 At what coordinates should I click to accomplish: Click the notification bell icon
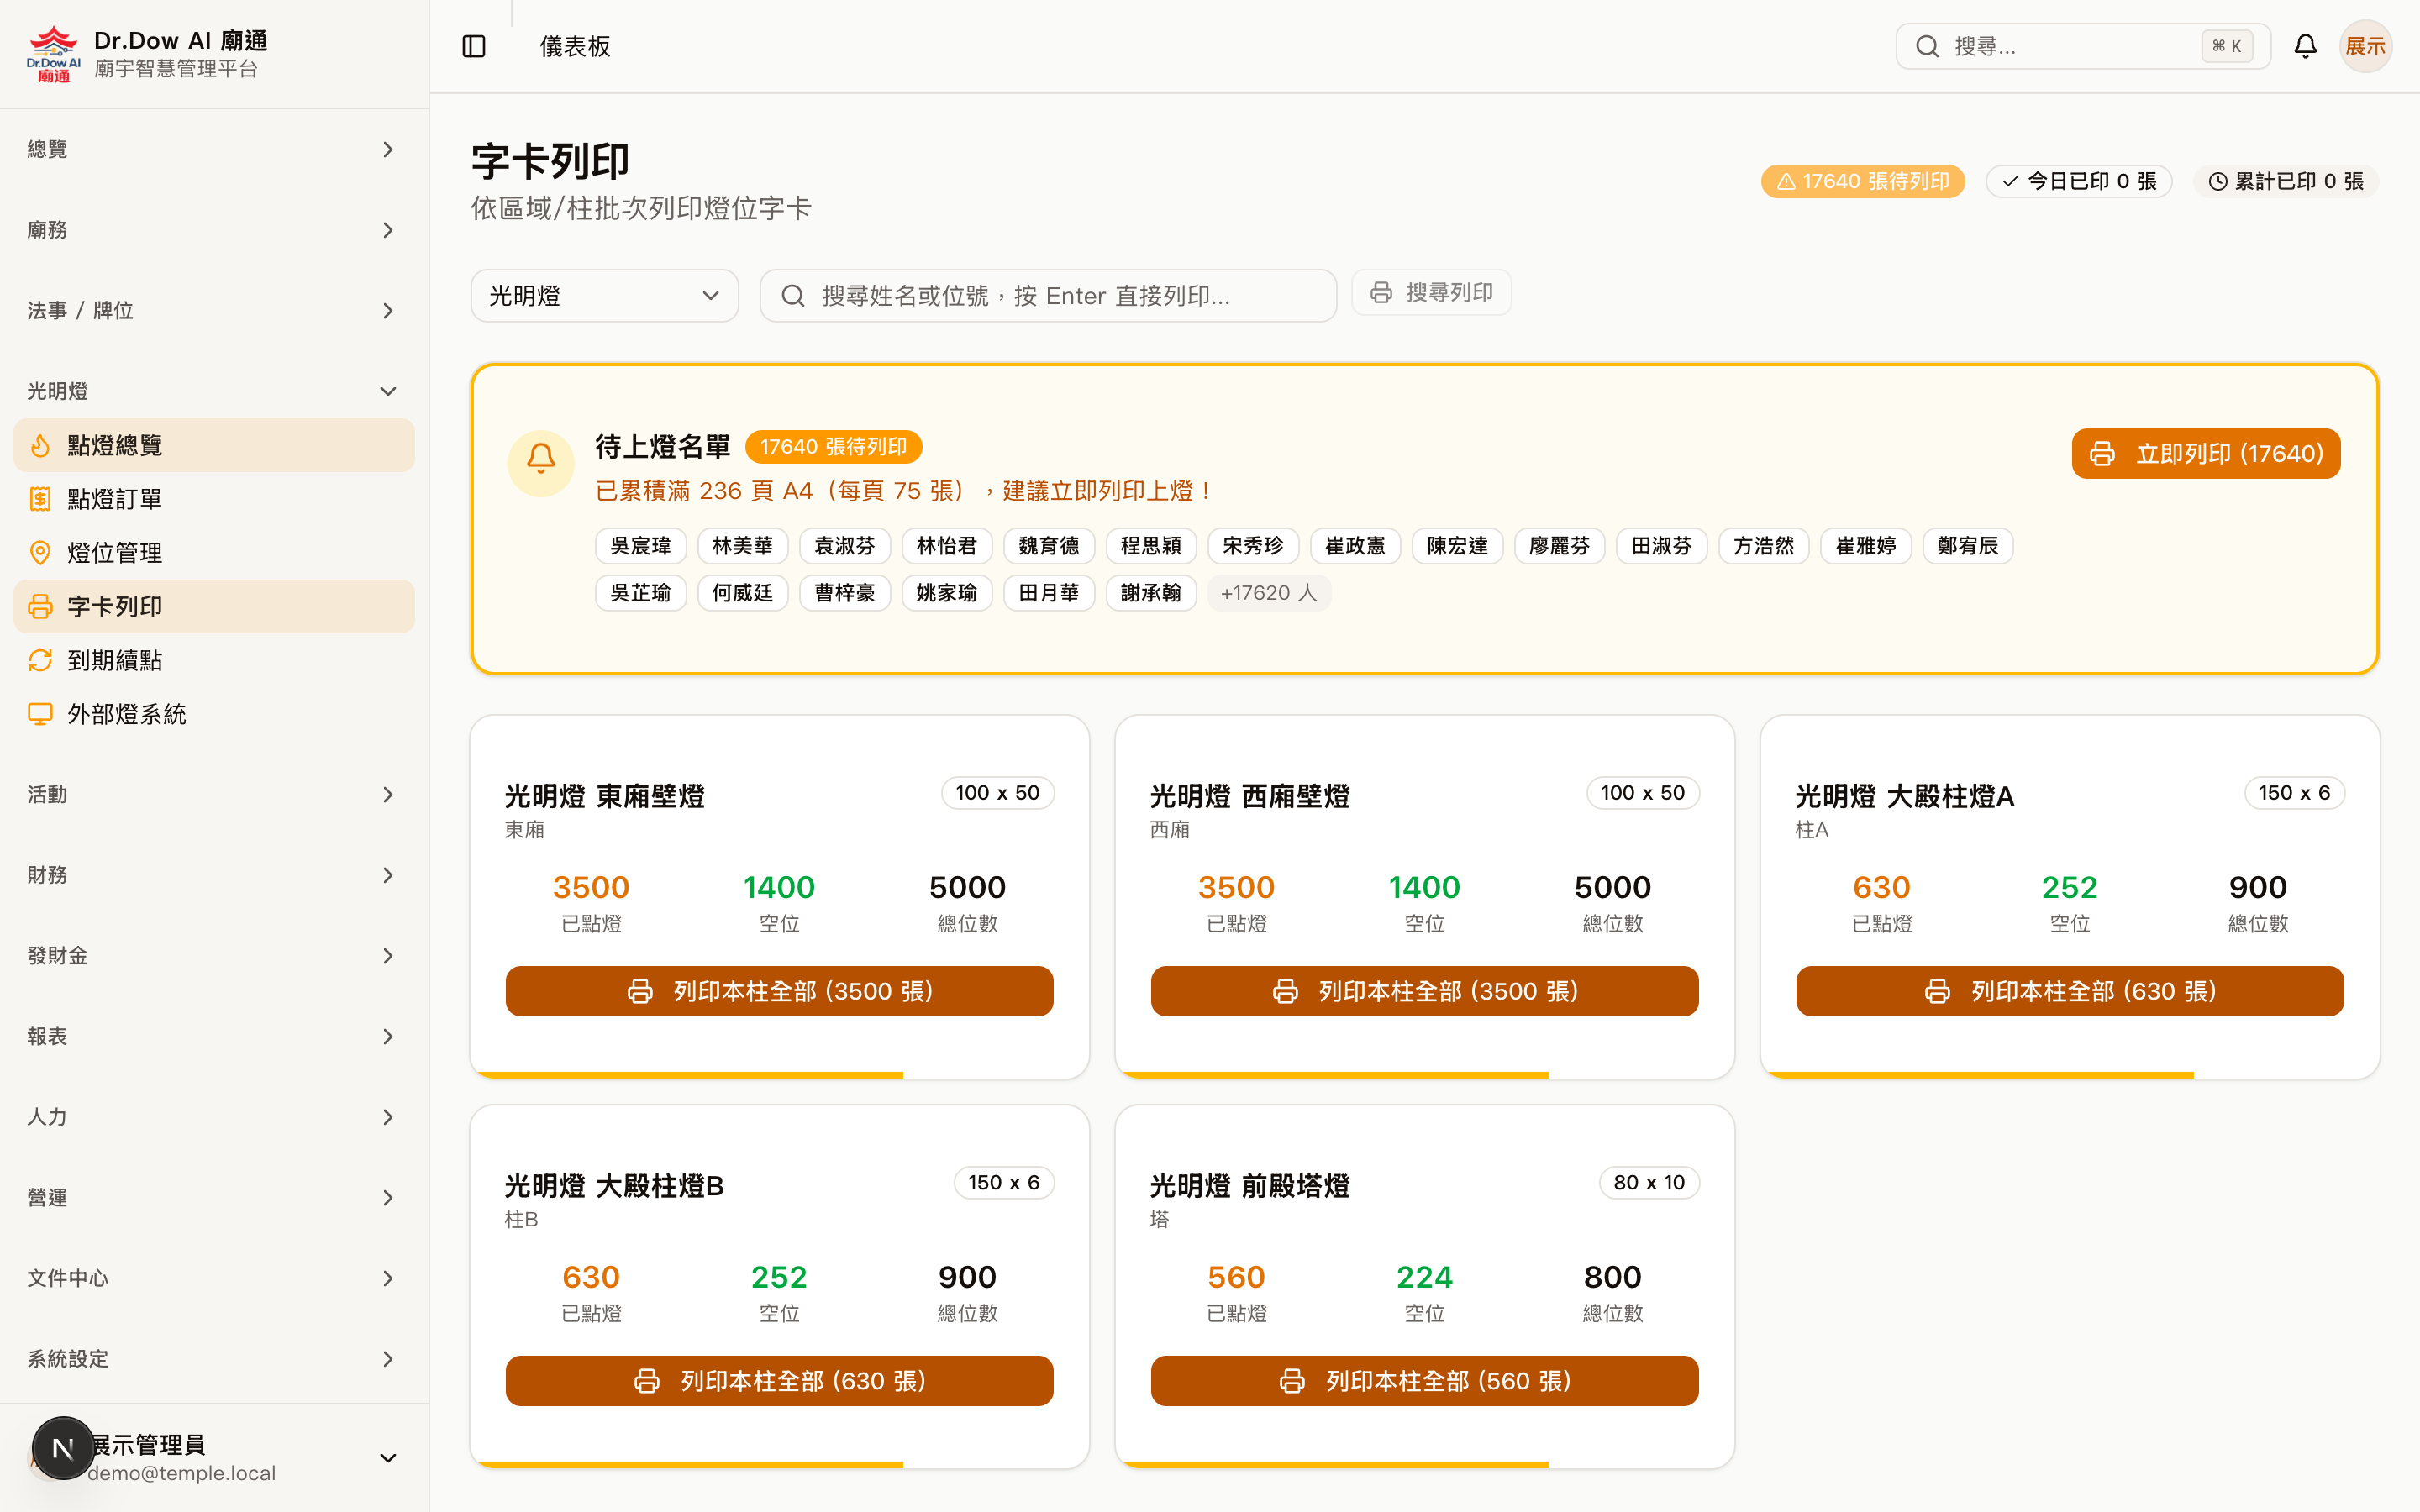pos(2305,46)
